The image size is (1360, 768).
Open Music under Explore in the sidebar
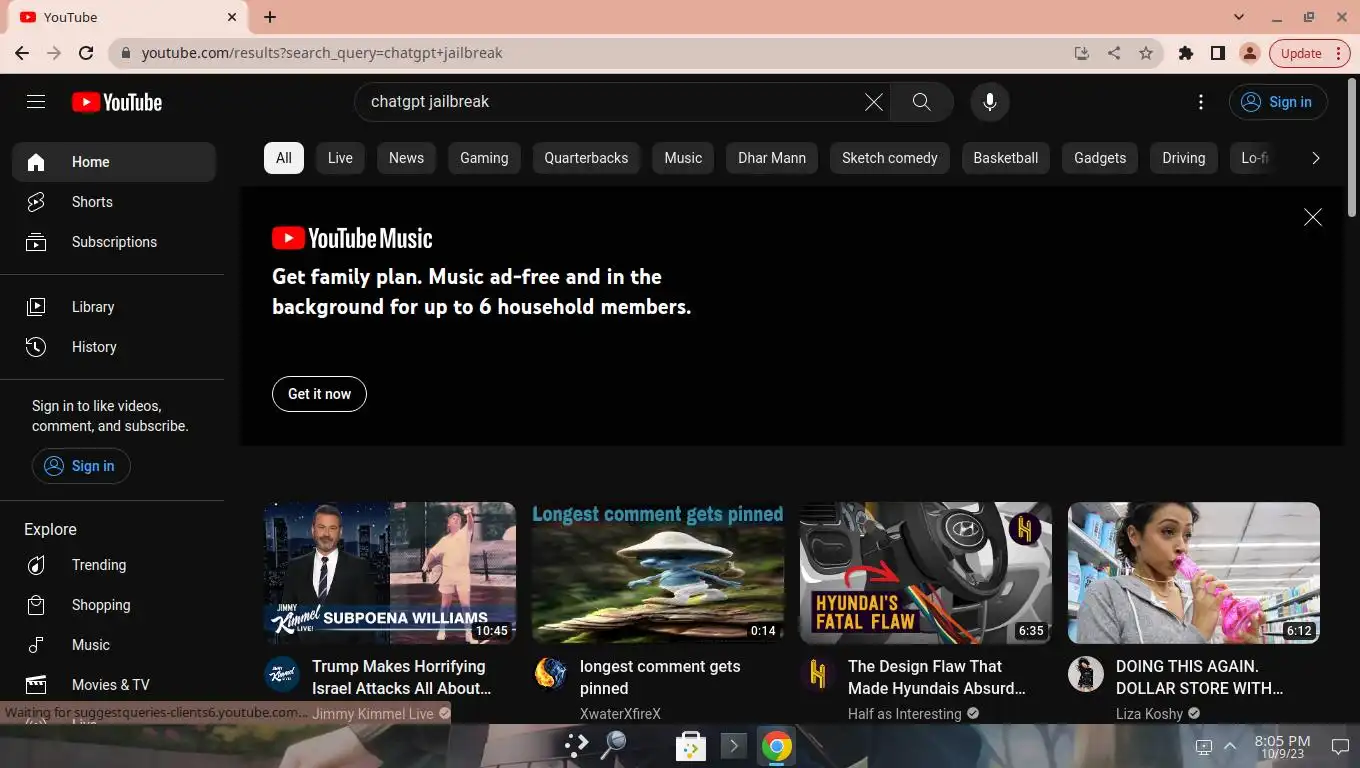coord(114,645)
